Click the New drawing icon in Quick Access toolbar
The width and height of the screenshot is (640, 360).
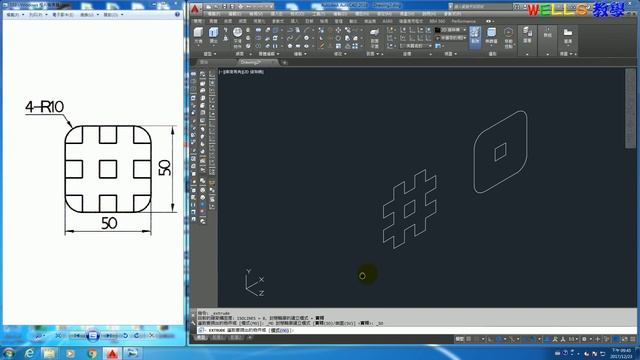point(209,7)
